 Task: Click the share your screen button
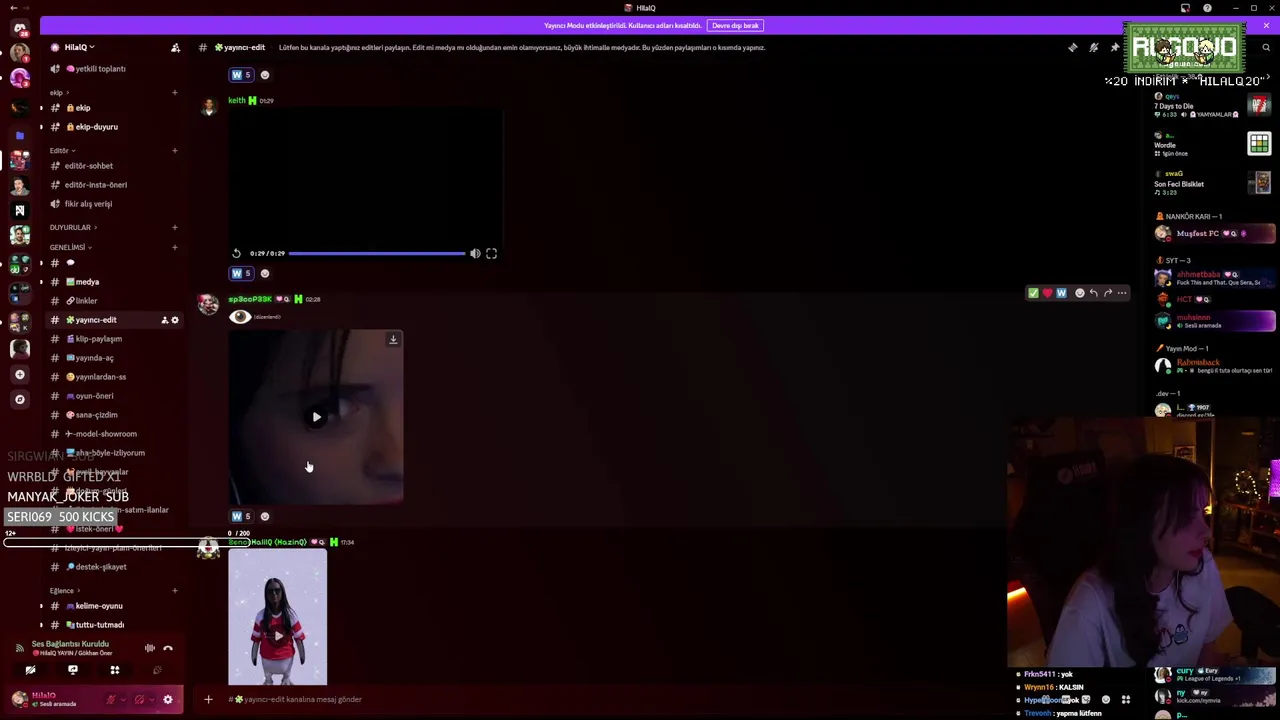pos(72,670)
